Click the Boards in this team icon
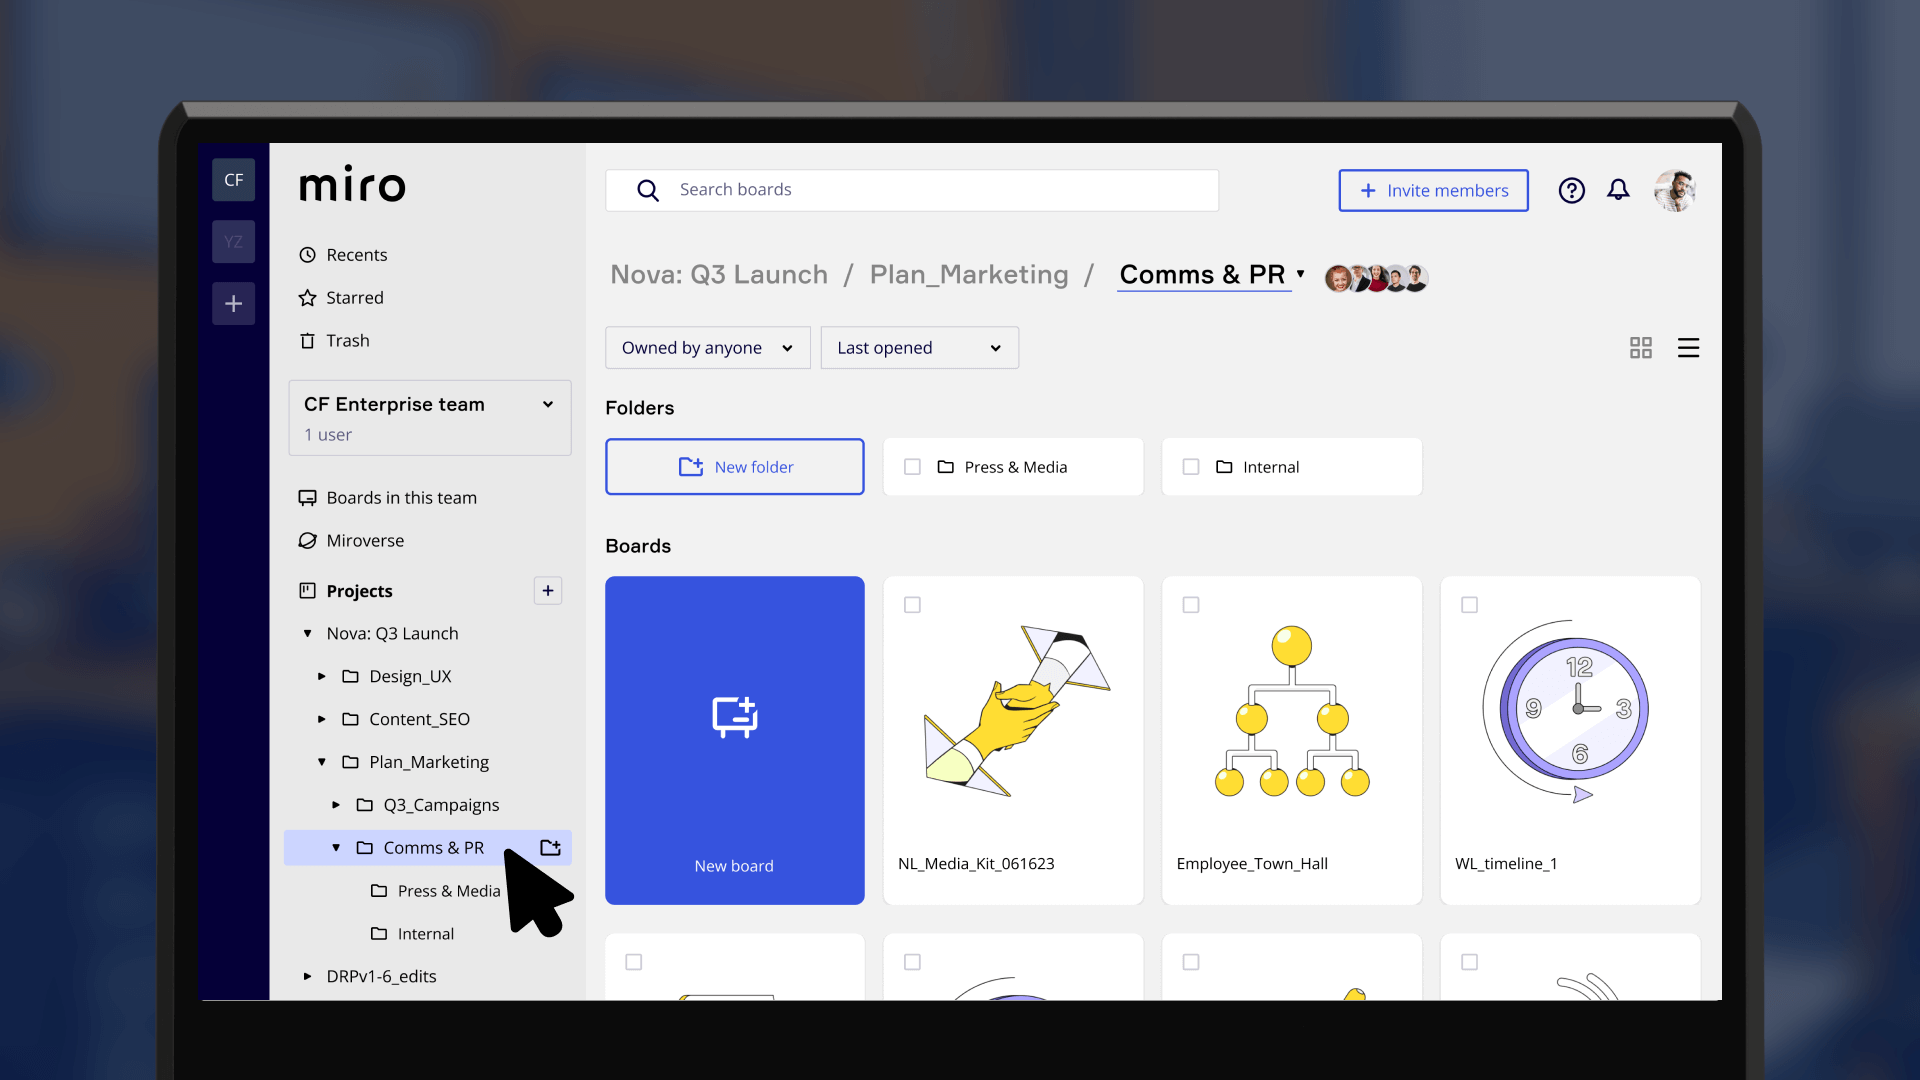The height and width of the screenshot is (1080, 1920). tap(308, 498)
